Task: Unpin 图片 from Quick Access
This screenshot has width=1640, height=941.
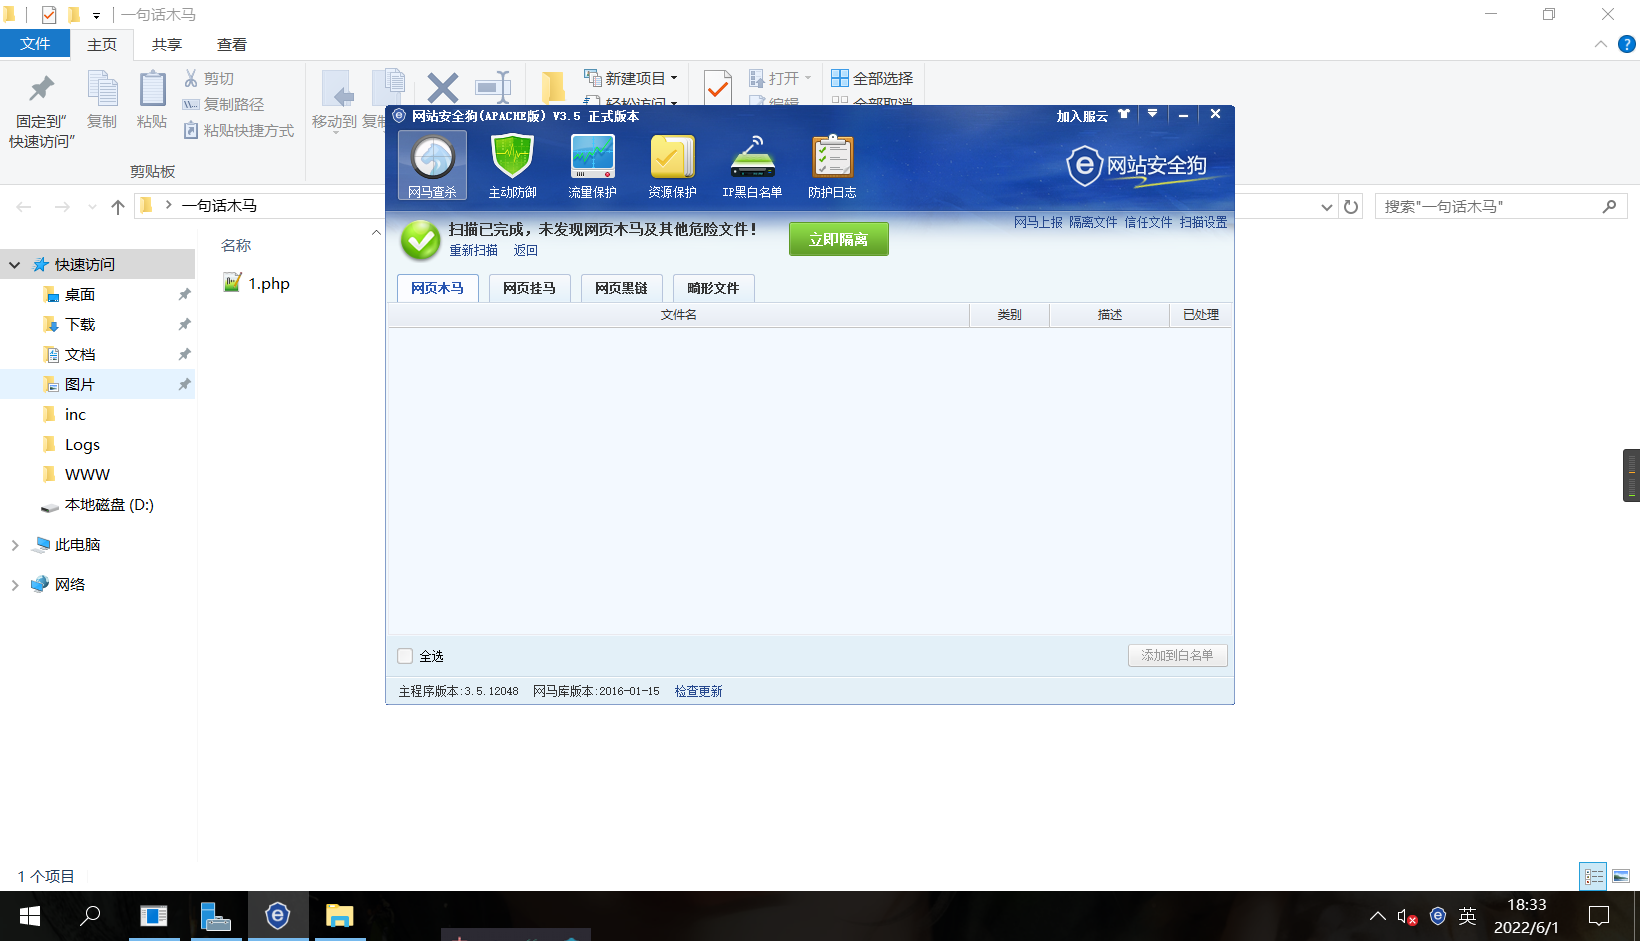Action: coord(184,384)
